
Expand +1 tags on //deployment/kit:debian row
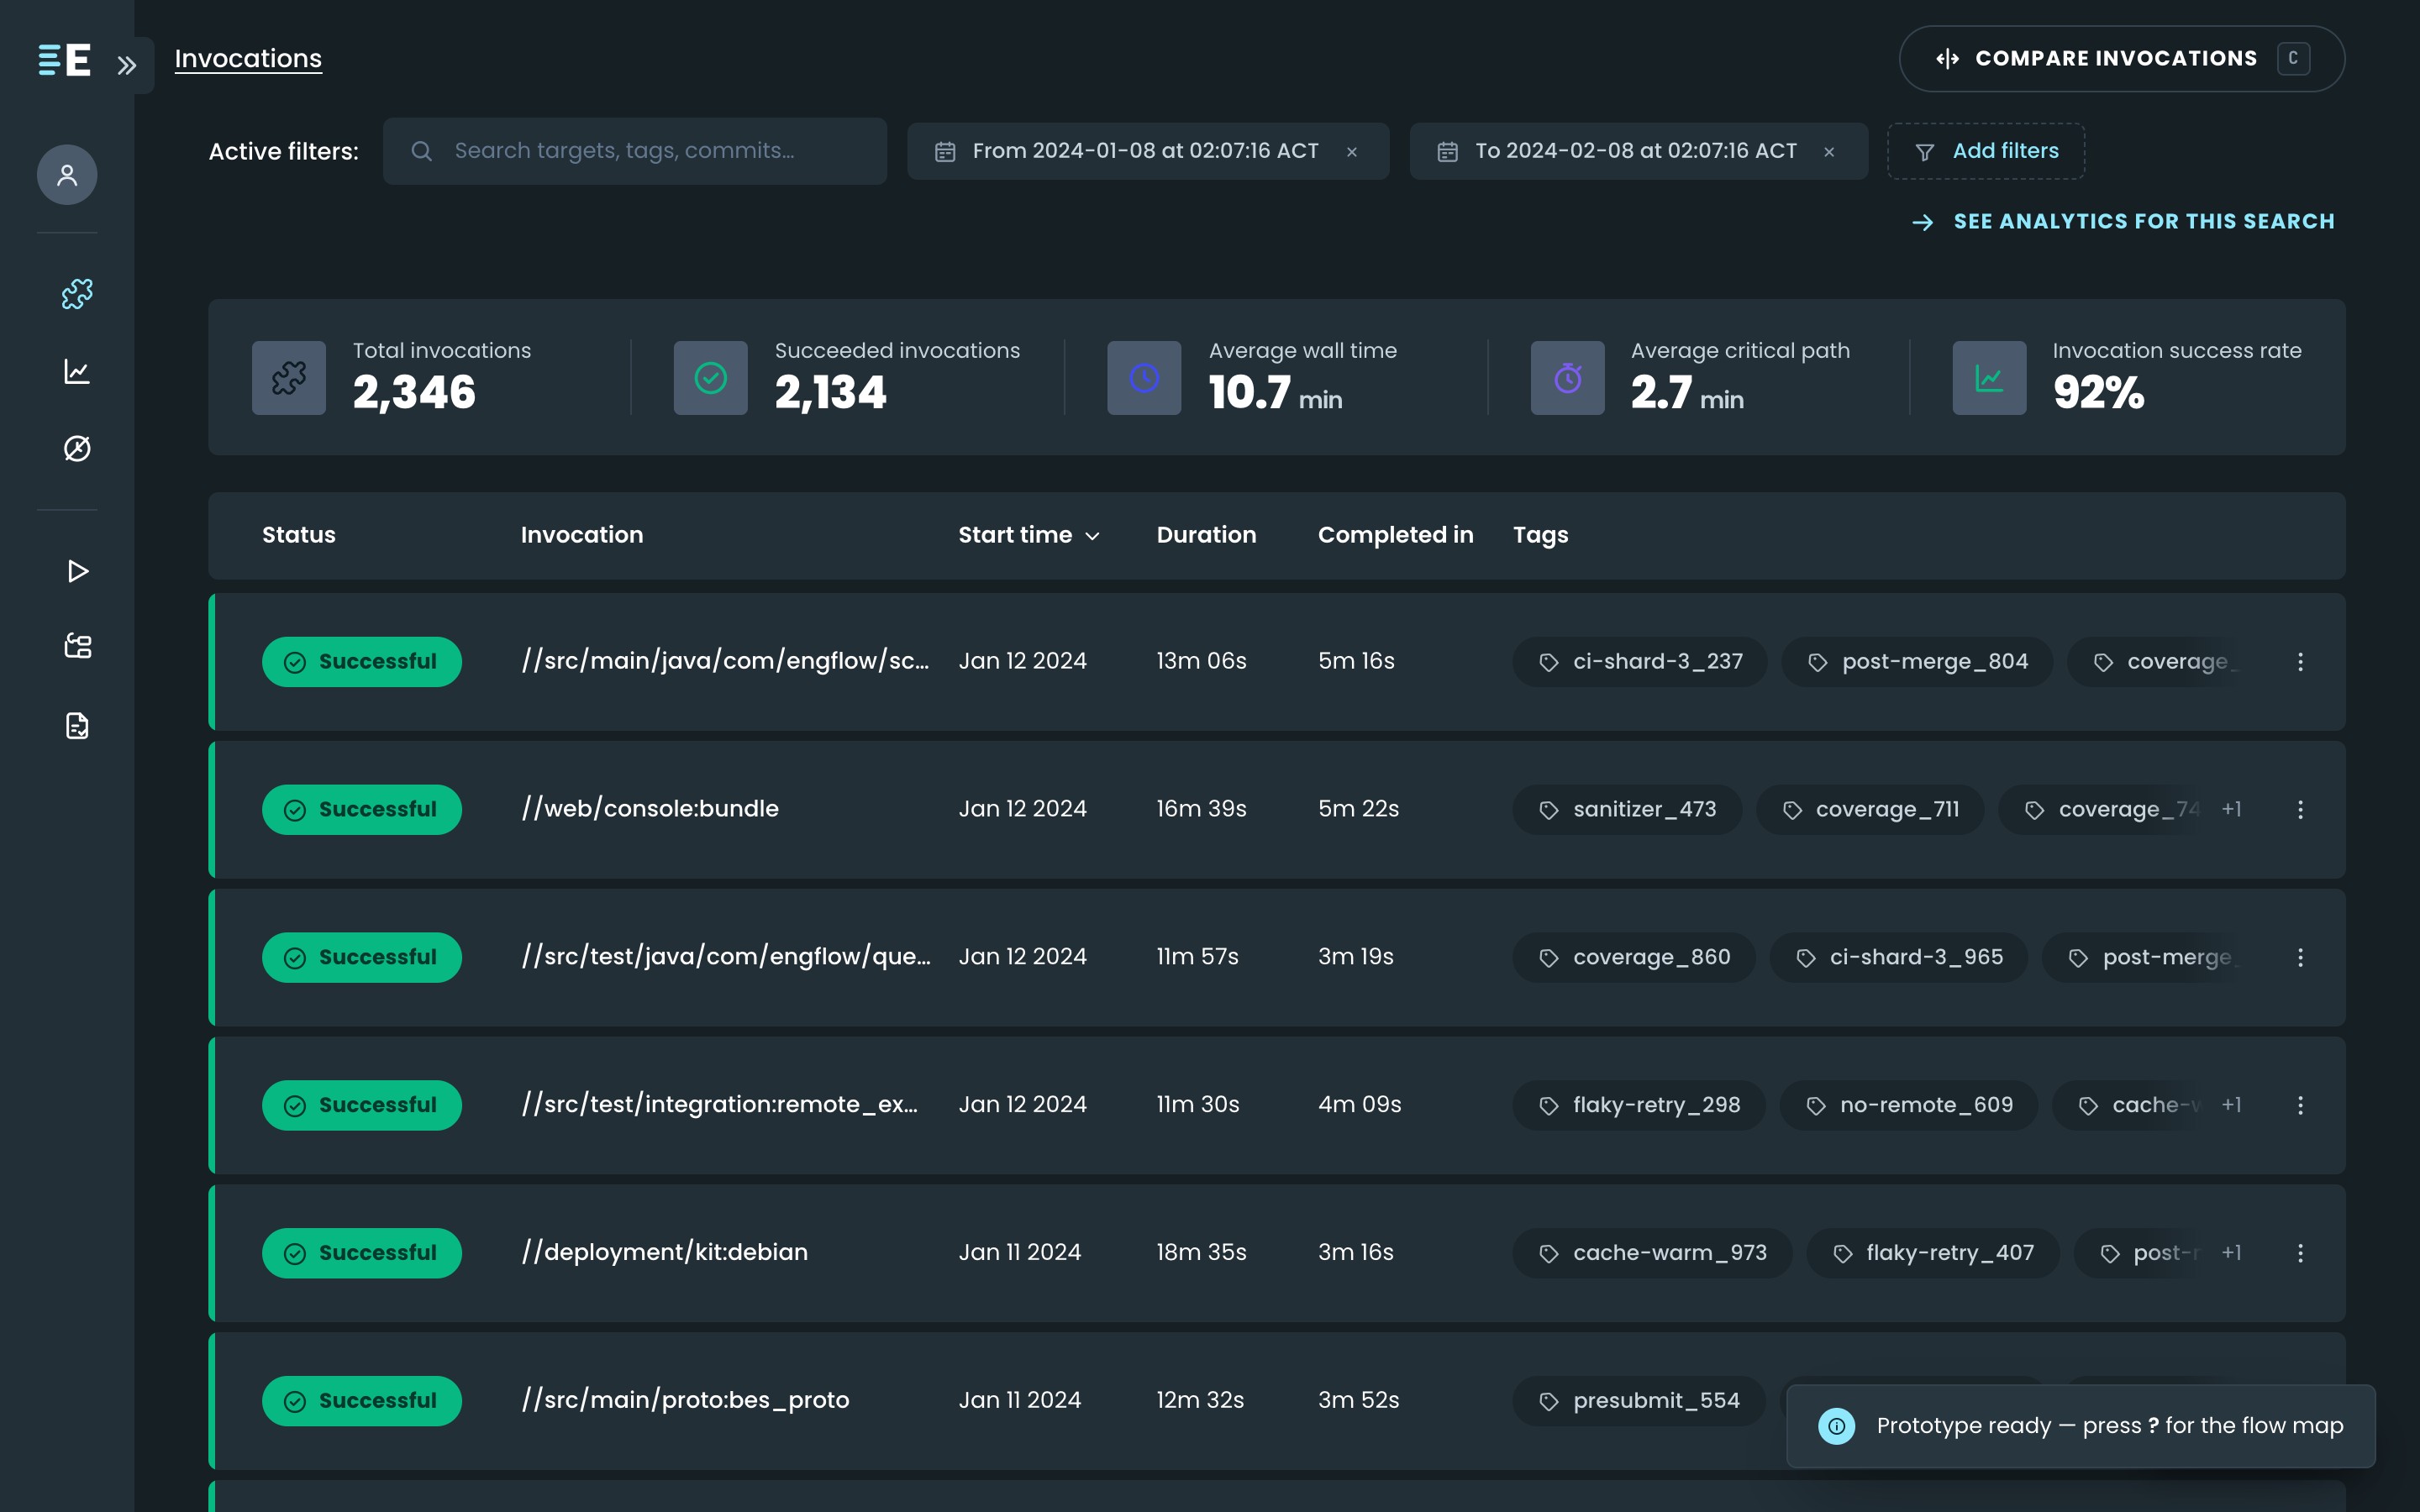[2231, 1252]
